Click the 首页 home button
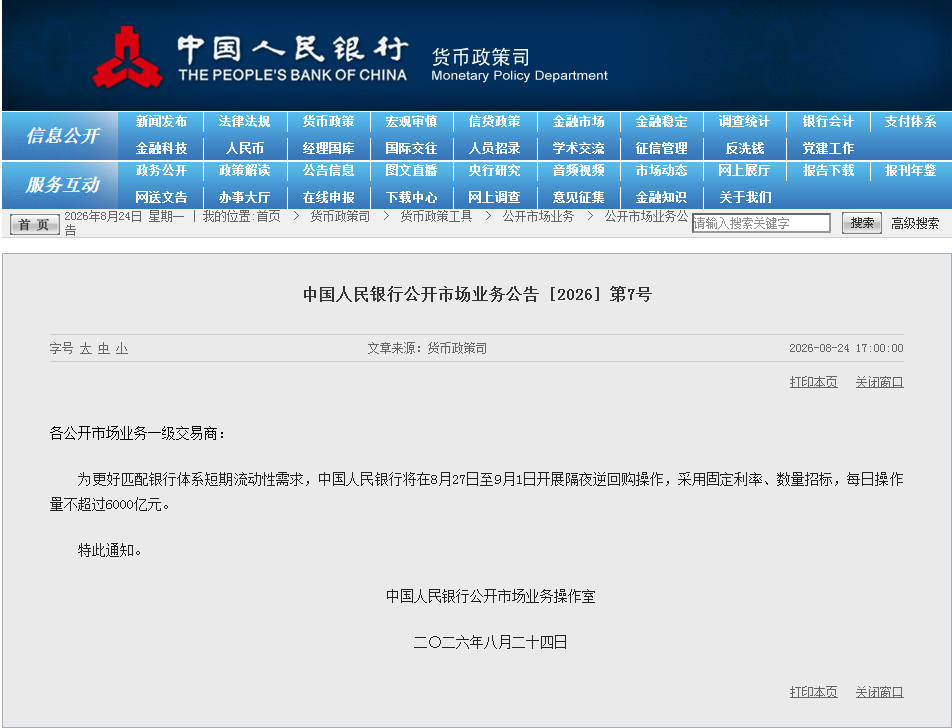Screen dimensions: 952x728 35,224
